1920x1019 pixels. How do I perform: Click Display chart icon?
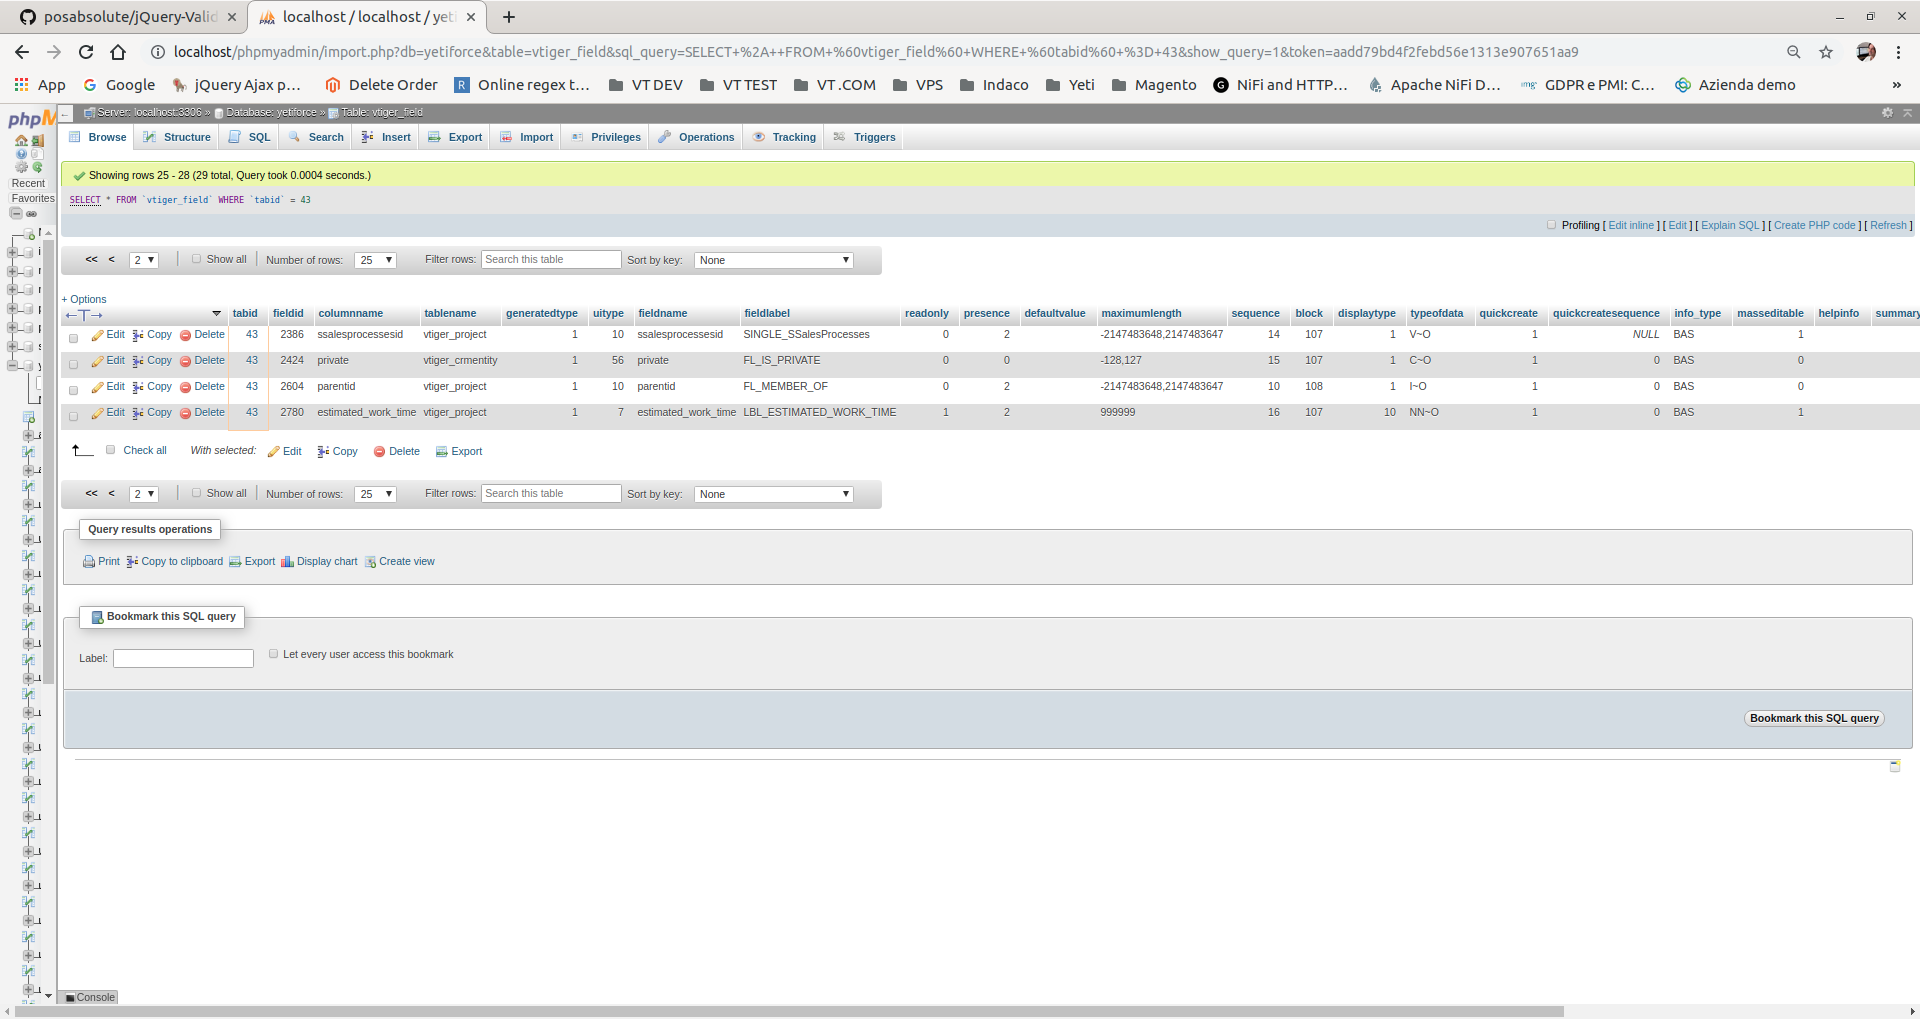pos(287,562)
